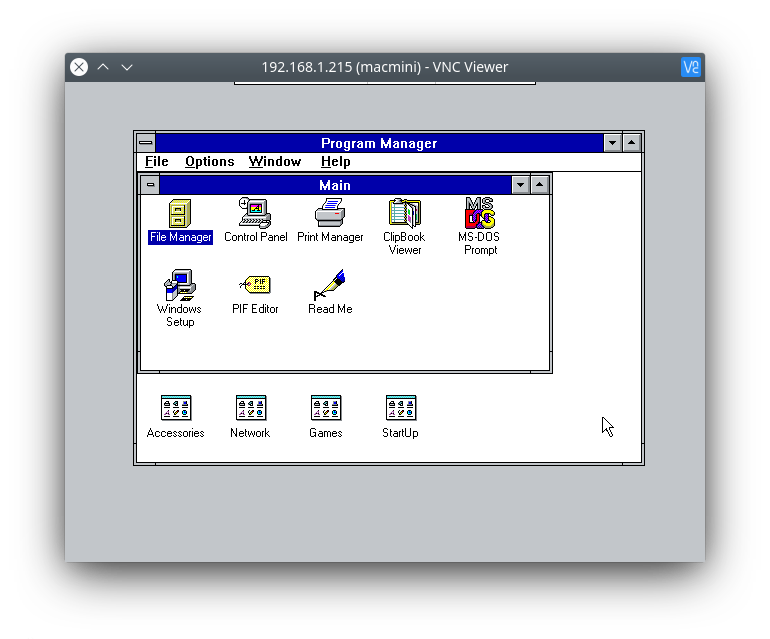
Task: Open the Program Manager control menu box
Action: tap(146, 143)
